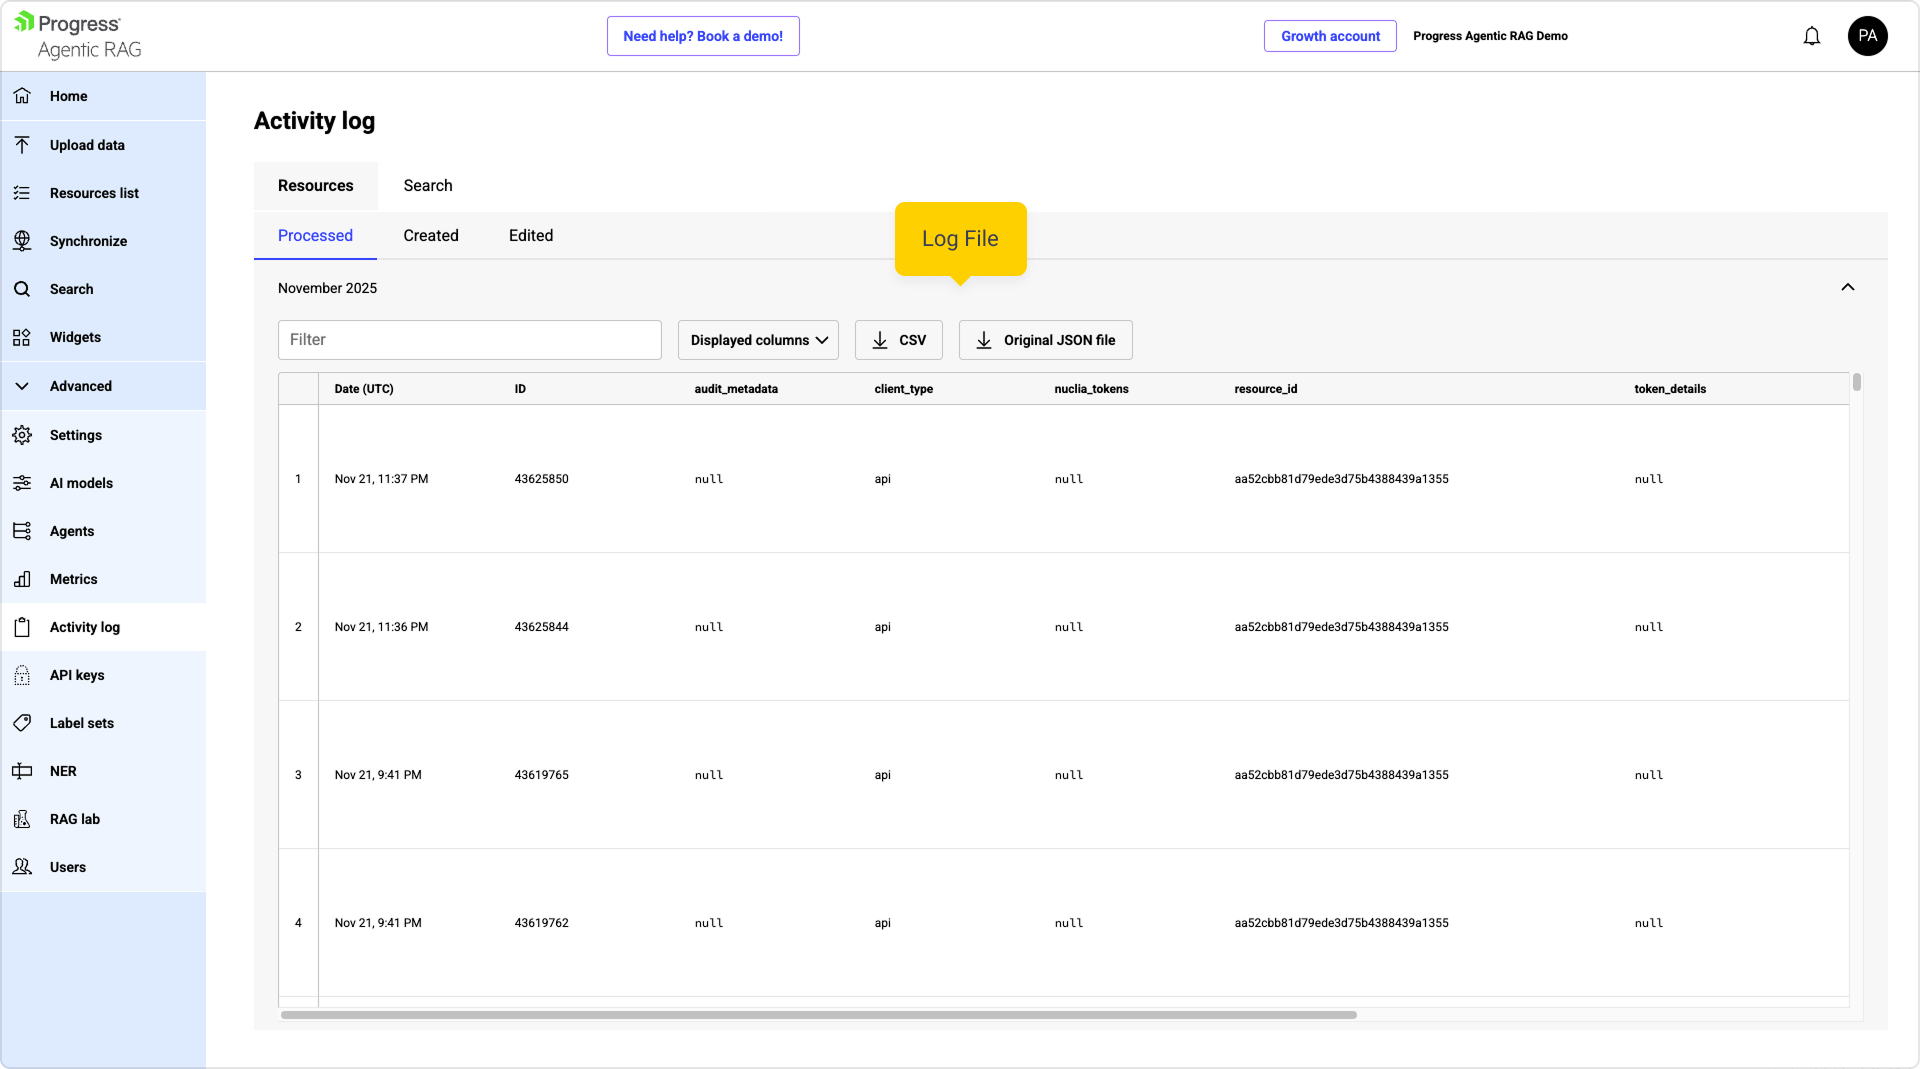Image resolution: width=1920 pixels, height=1069 pixels.
Task: Click the Upload data arrow icon
Action: [22, 145]
